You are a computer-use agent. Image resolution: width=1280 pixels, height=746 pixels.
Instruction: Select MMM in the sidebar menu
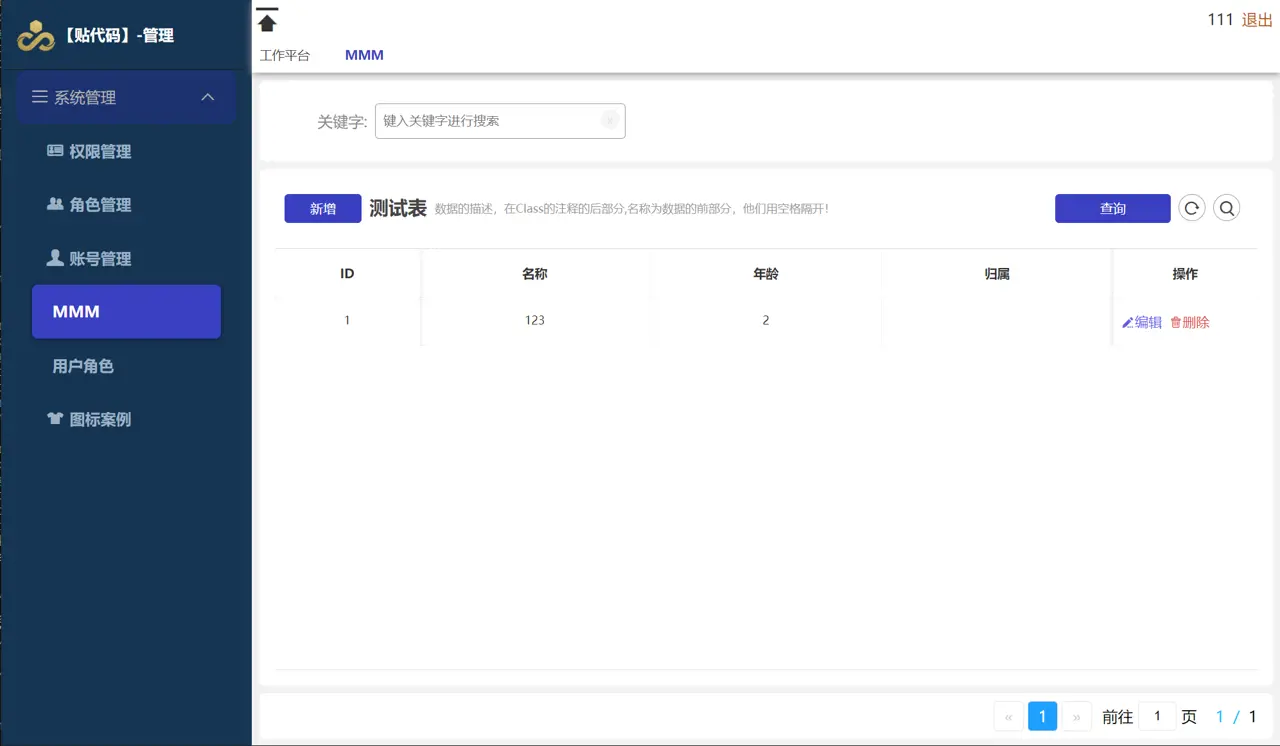pyautogui.click(x=126, y=312)
